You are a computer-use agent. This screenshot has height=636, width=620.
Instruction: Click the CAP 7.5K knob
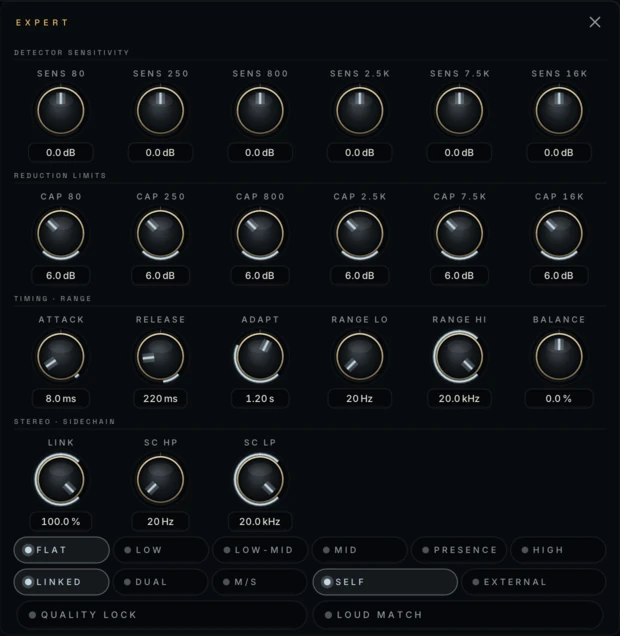(459, 234)
